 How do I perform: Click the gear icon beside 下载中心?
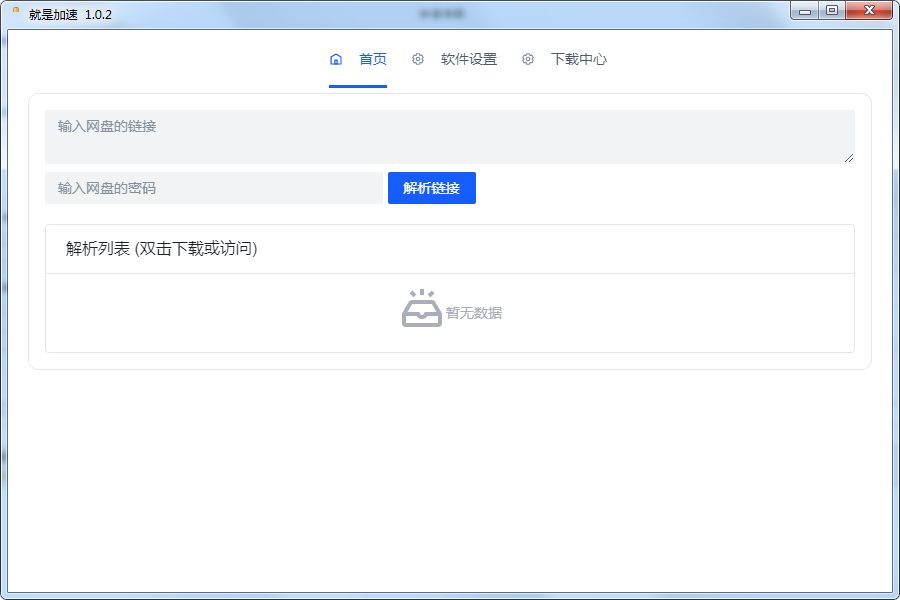528,59
